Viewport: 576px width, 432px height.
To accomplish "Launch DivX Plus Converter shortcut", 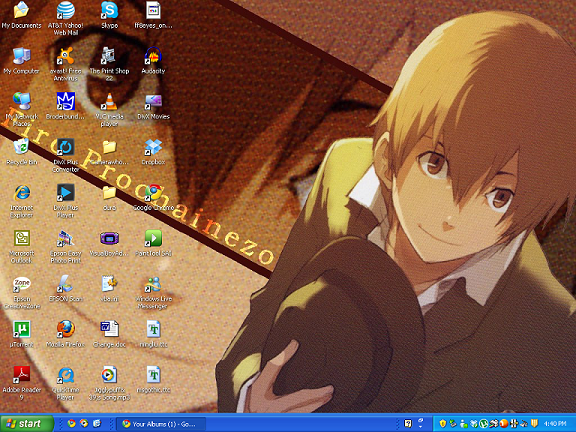I will pos(65,147).
